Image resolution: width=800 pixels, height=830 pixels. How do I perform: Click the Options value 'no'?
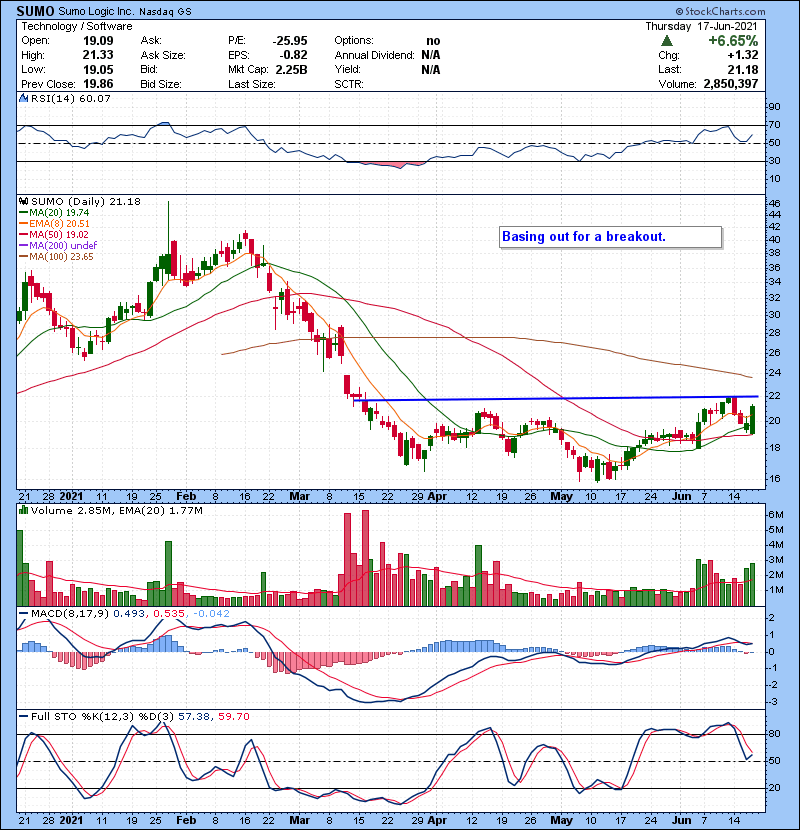433,41
